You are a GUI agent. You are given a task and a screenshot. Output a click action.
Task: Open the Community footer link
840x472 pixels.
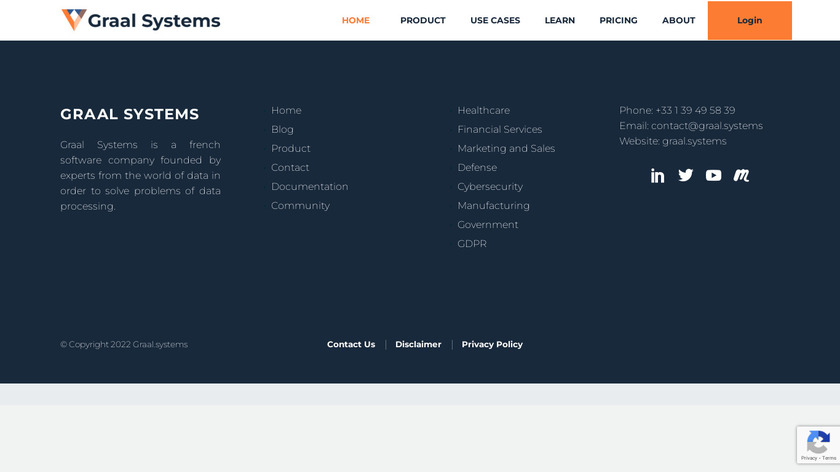[301, 206]
